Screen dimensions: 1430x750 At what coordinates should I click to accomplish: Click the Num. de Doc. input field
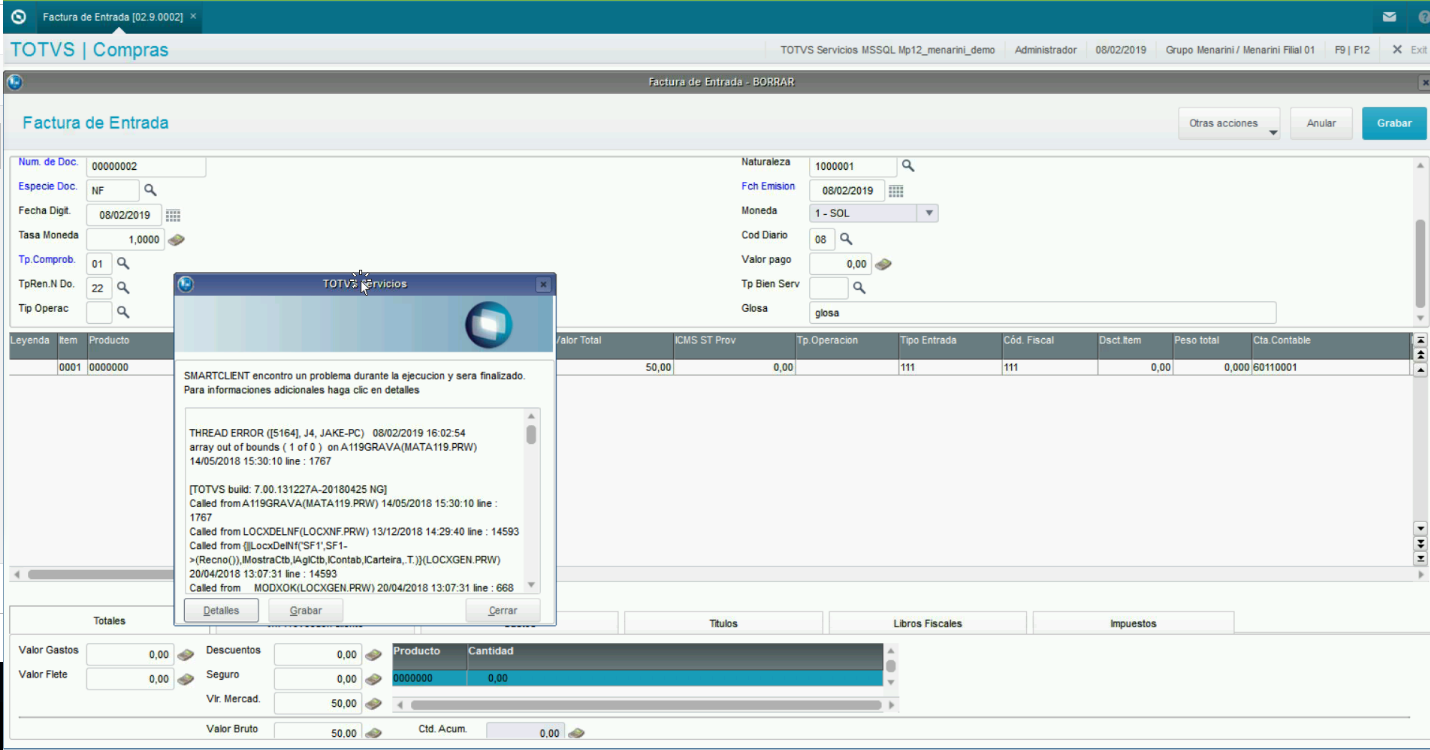tap(146, 166)
